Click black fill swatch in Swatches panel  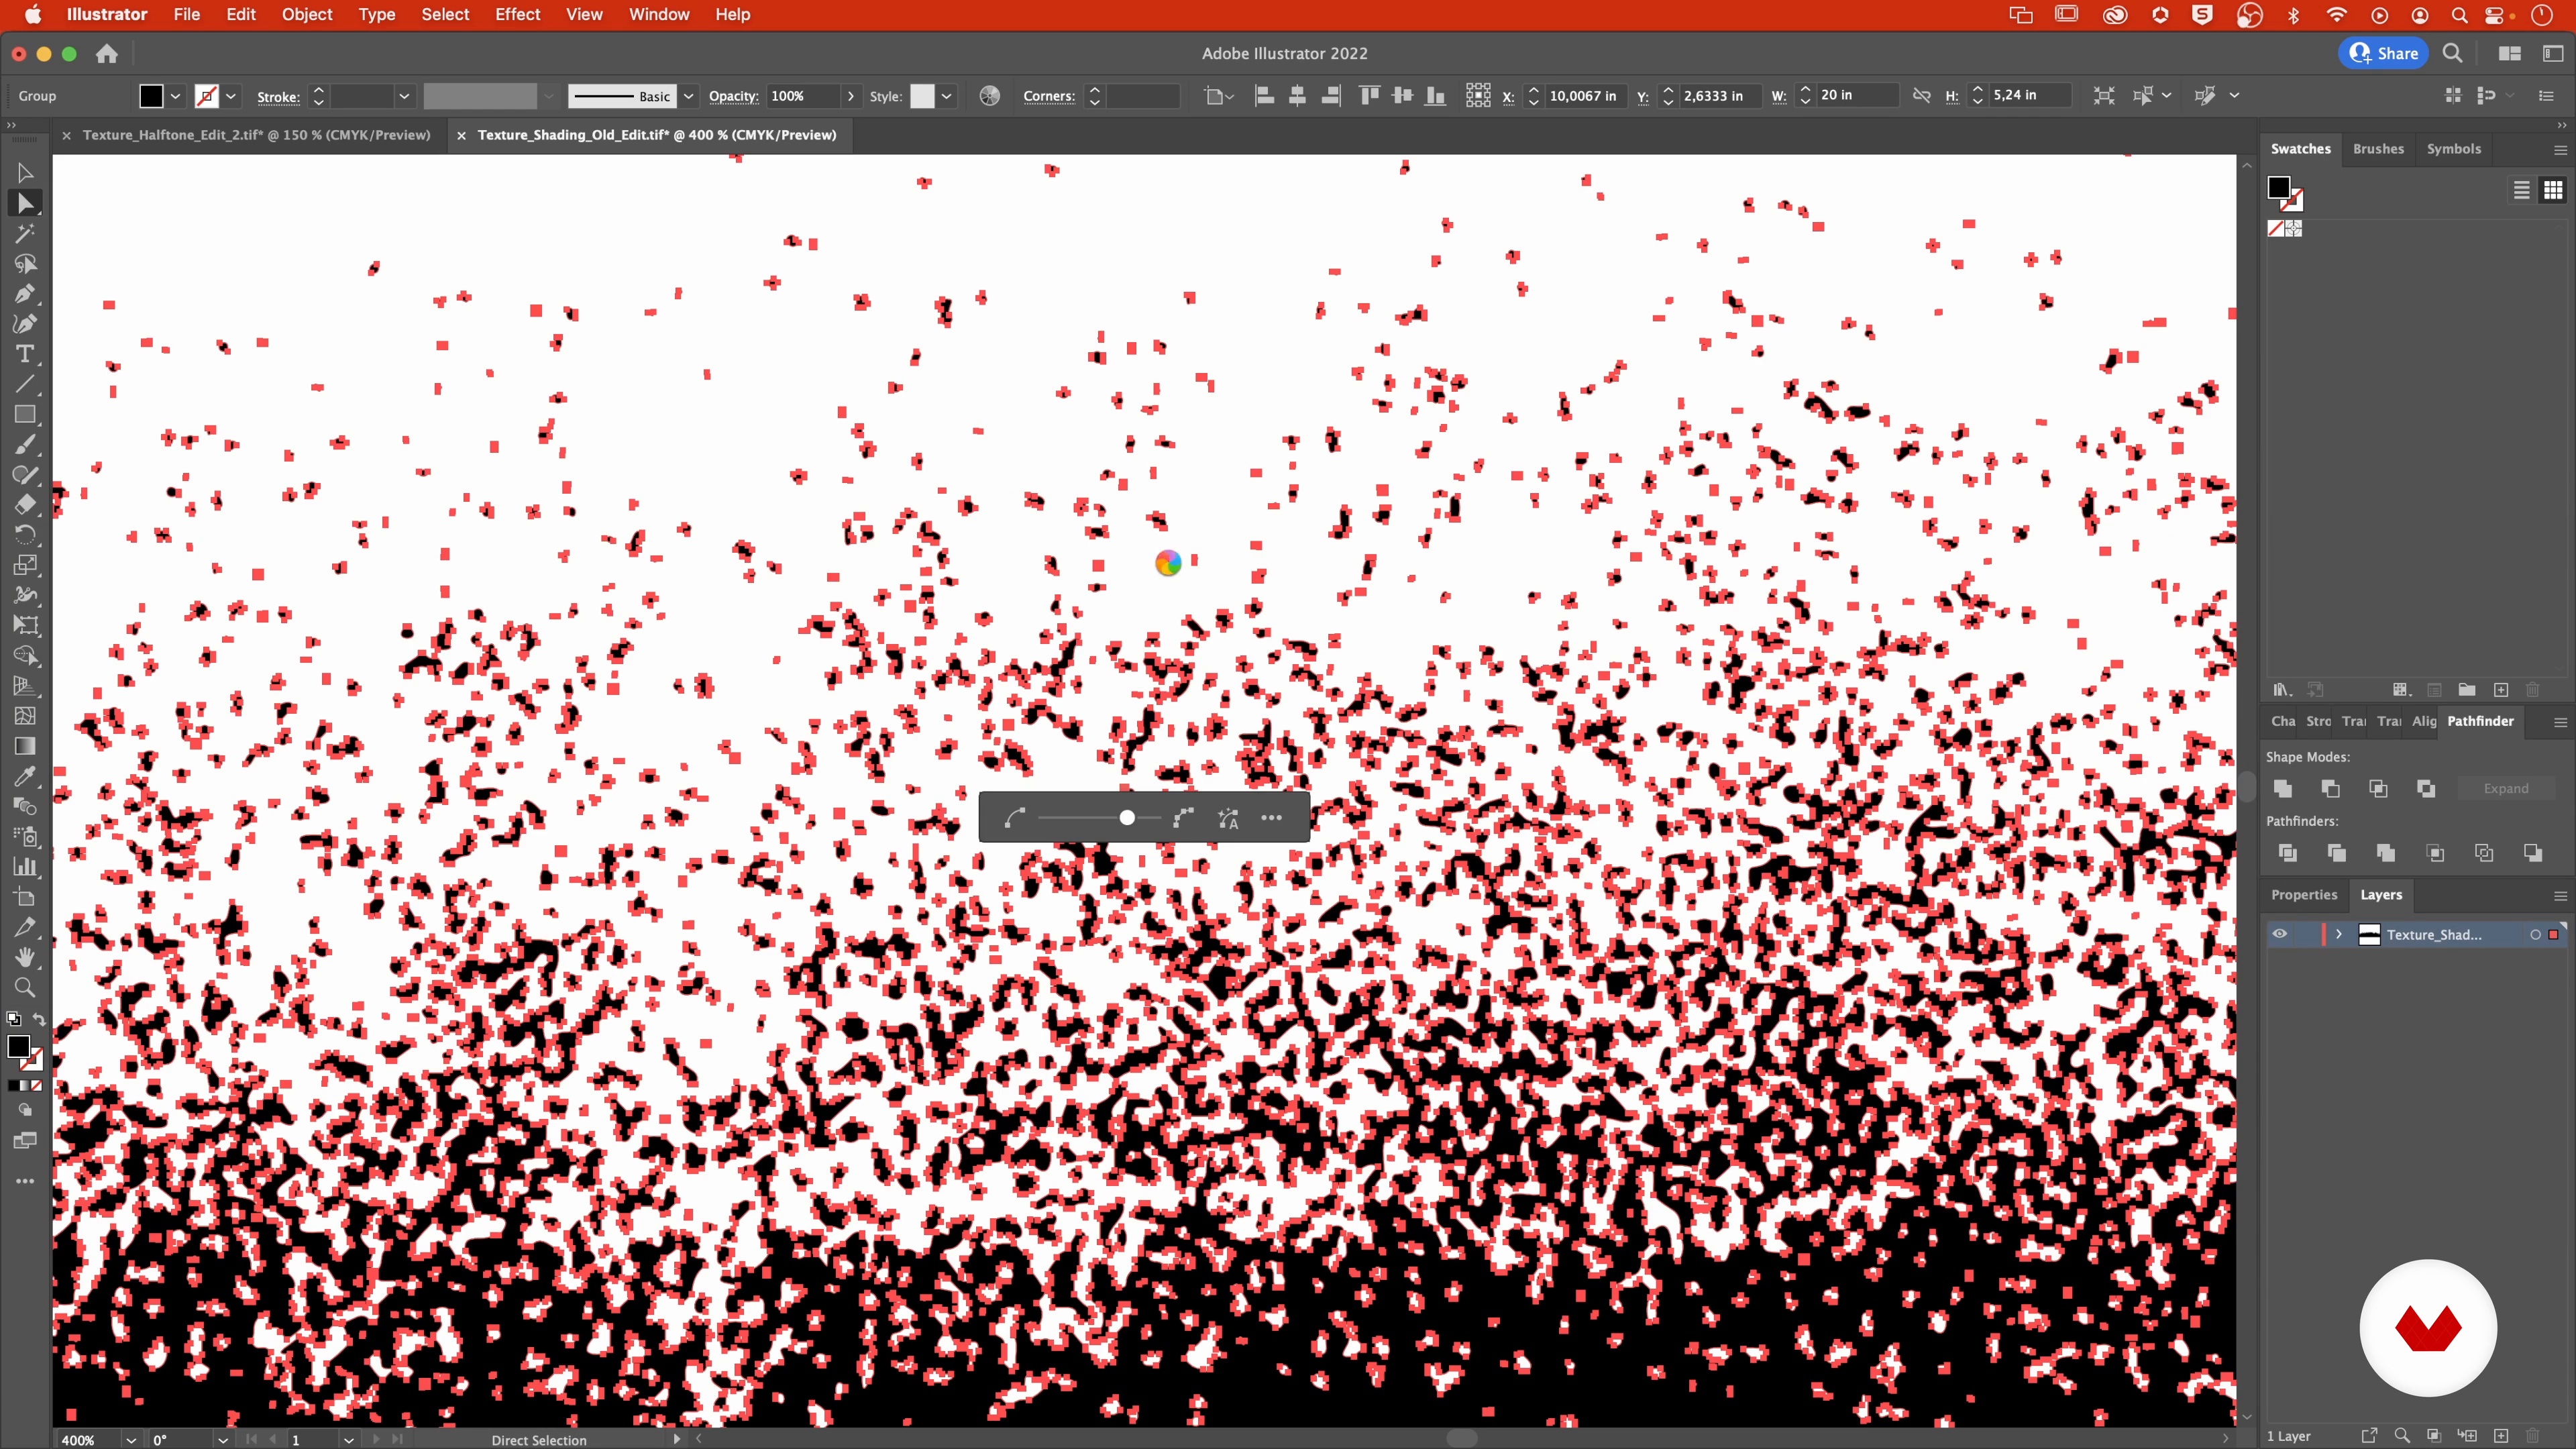tap(2279, 188)
